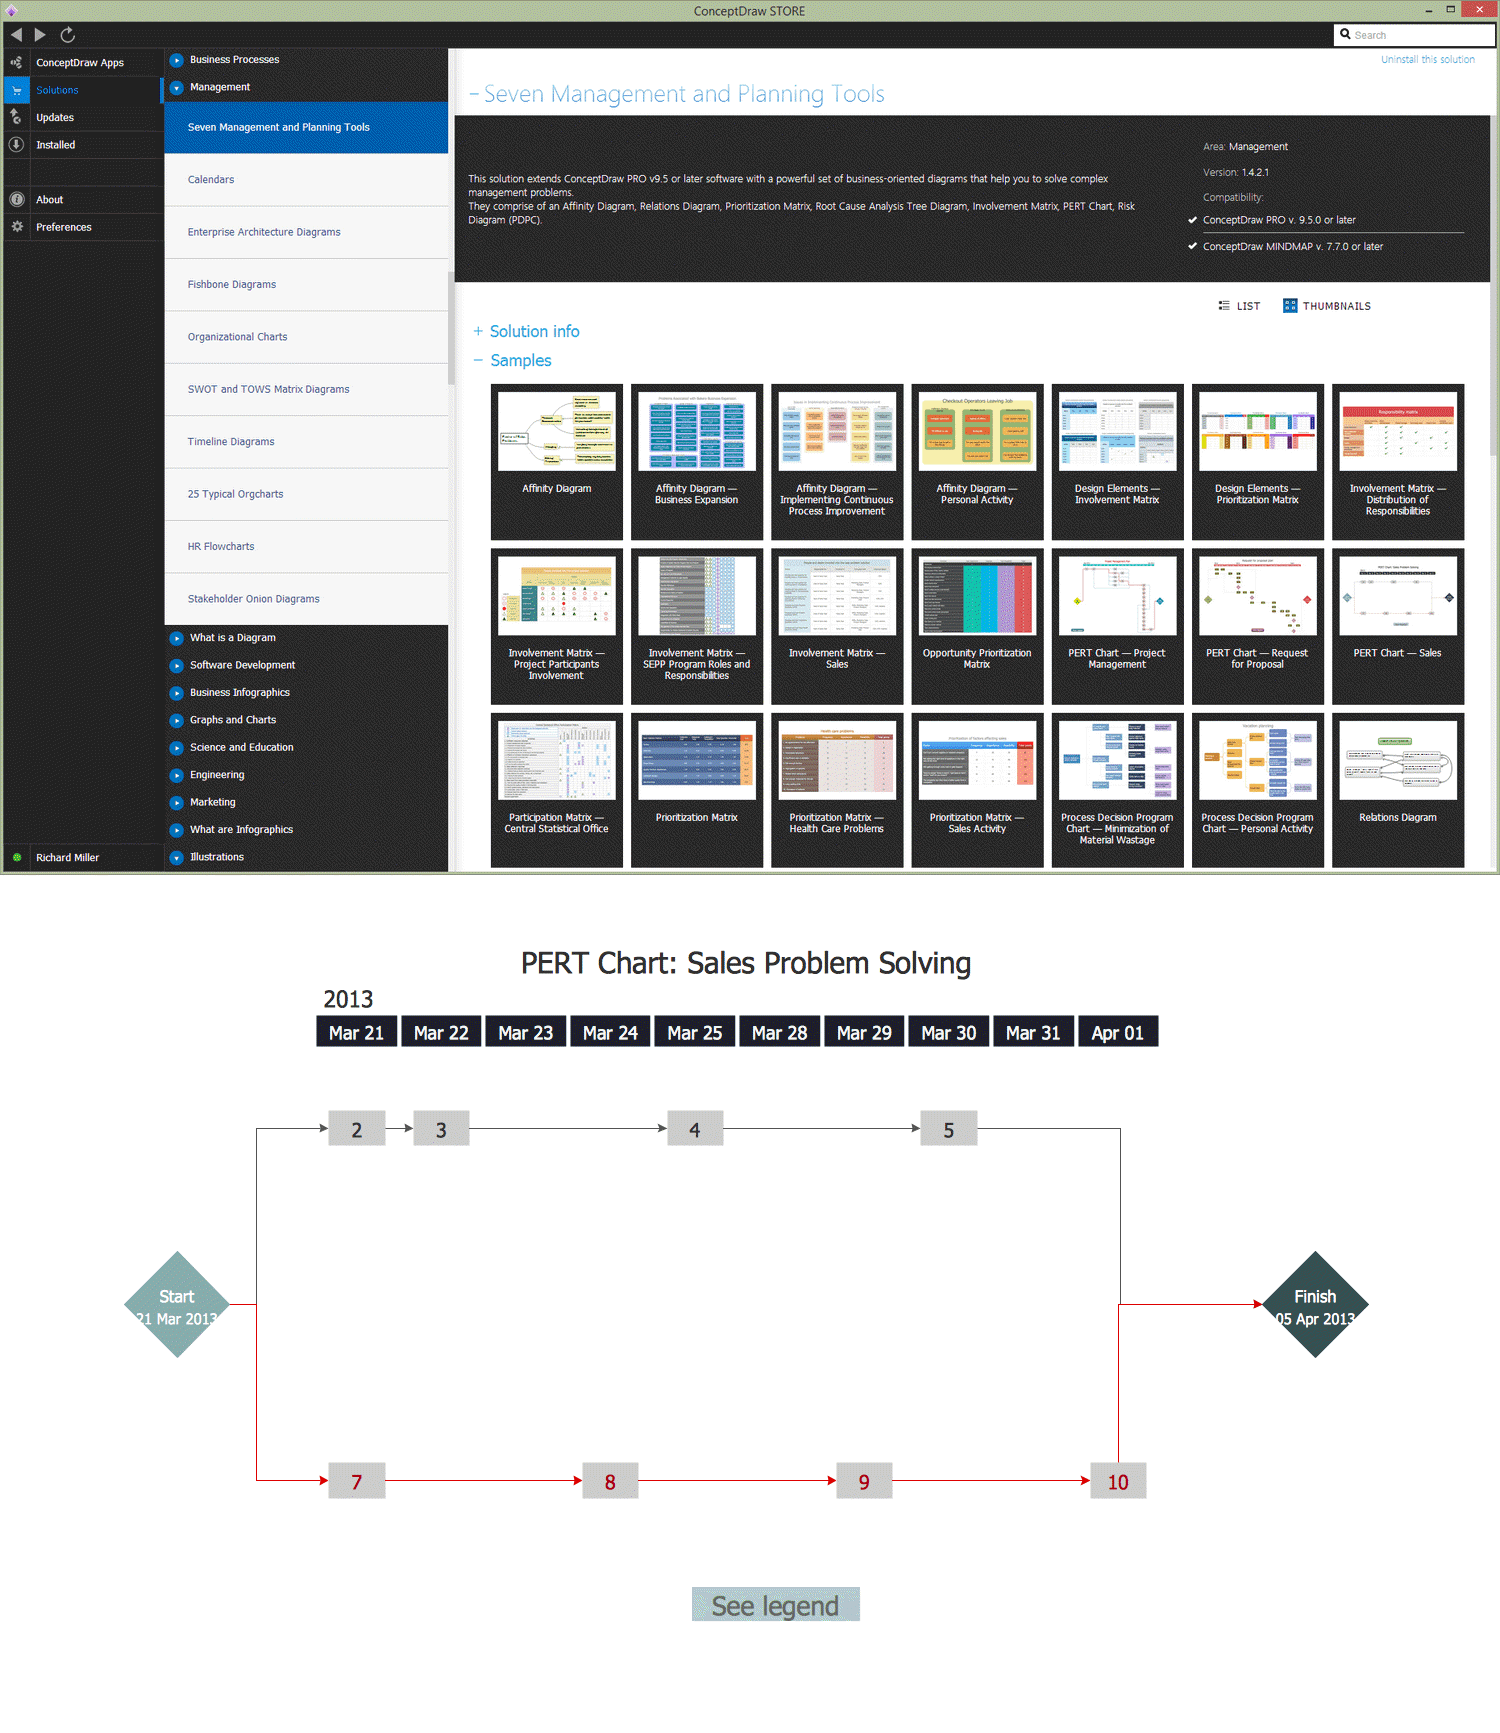This screenshot has width=1500, height=1733.
Task: Open the Organizational Charts solution
Action: pyautogui.click(x=306, y=337)
